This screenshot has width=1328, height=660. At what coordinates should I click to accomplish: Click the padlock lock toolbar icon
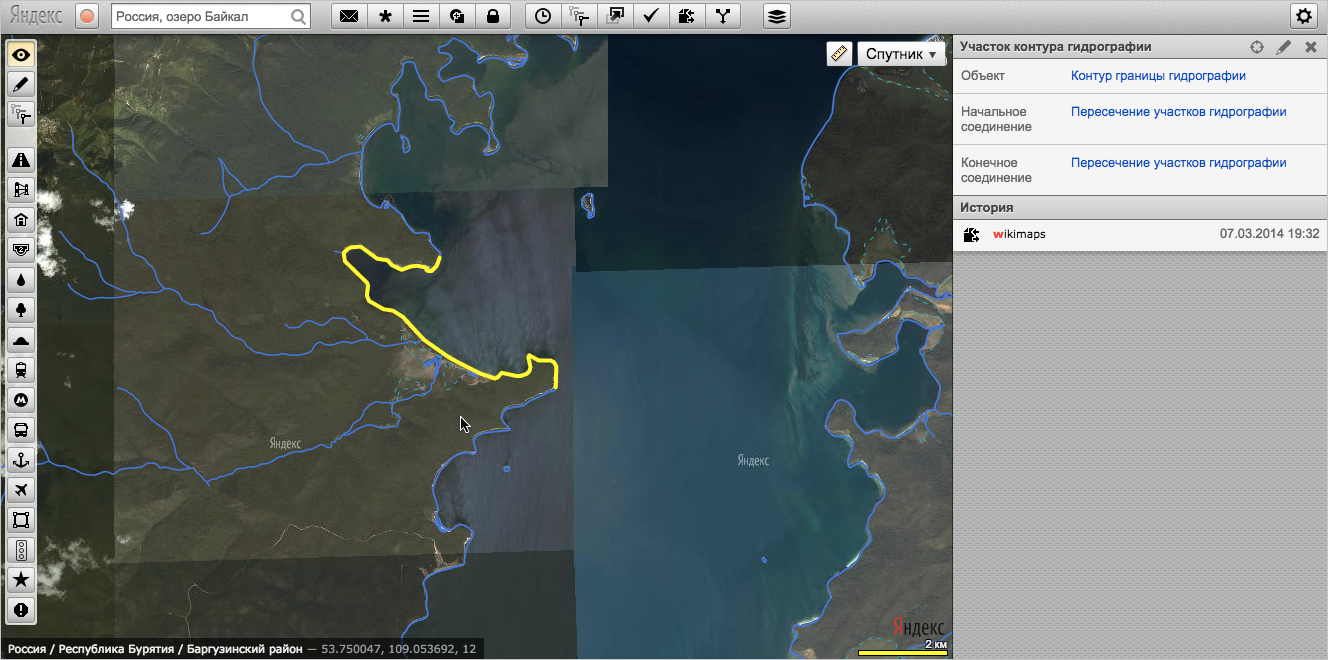click(x=492, y=16)
